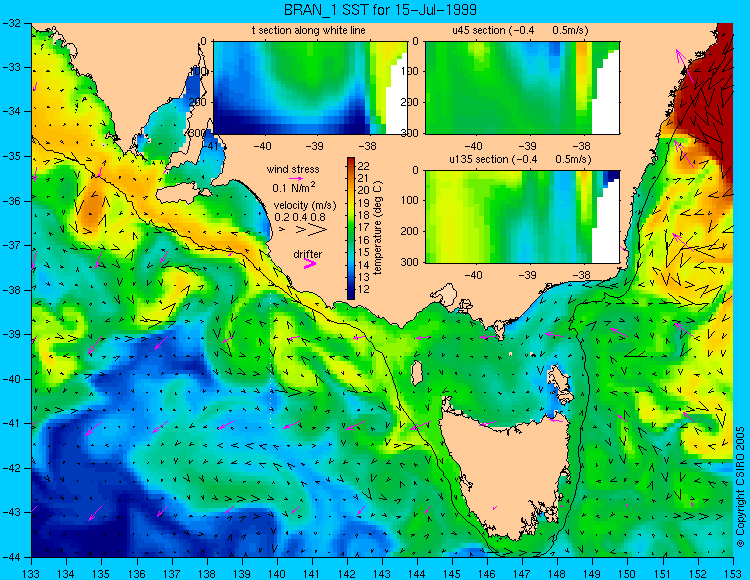Image resolution: width=750 pixels, height=580 pixels.
Task: Click latitude label '-36' on the left axis
Action: click(11, 201)
